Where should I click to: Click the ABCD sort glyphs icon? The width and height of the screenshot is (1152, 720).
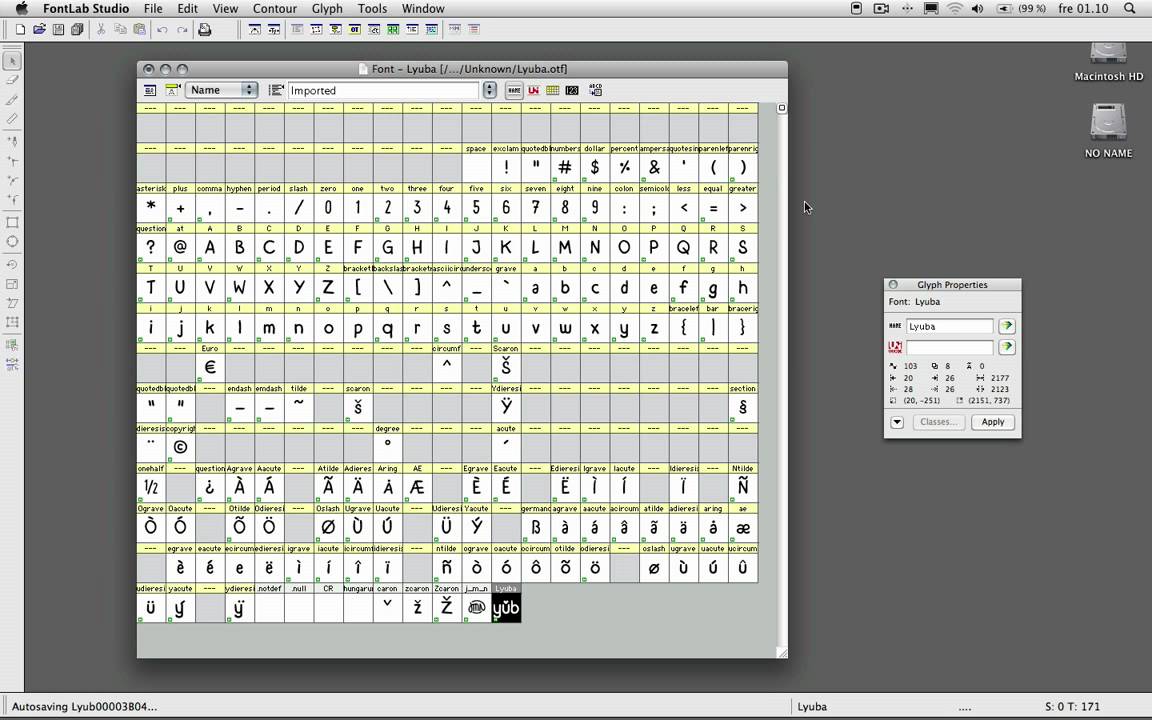click(x=595, y=90)
